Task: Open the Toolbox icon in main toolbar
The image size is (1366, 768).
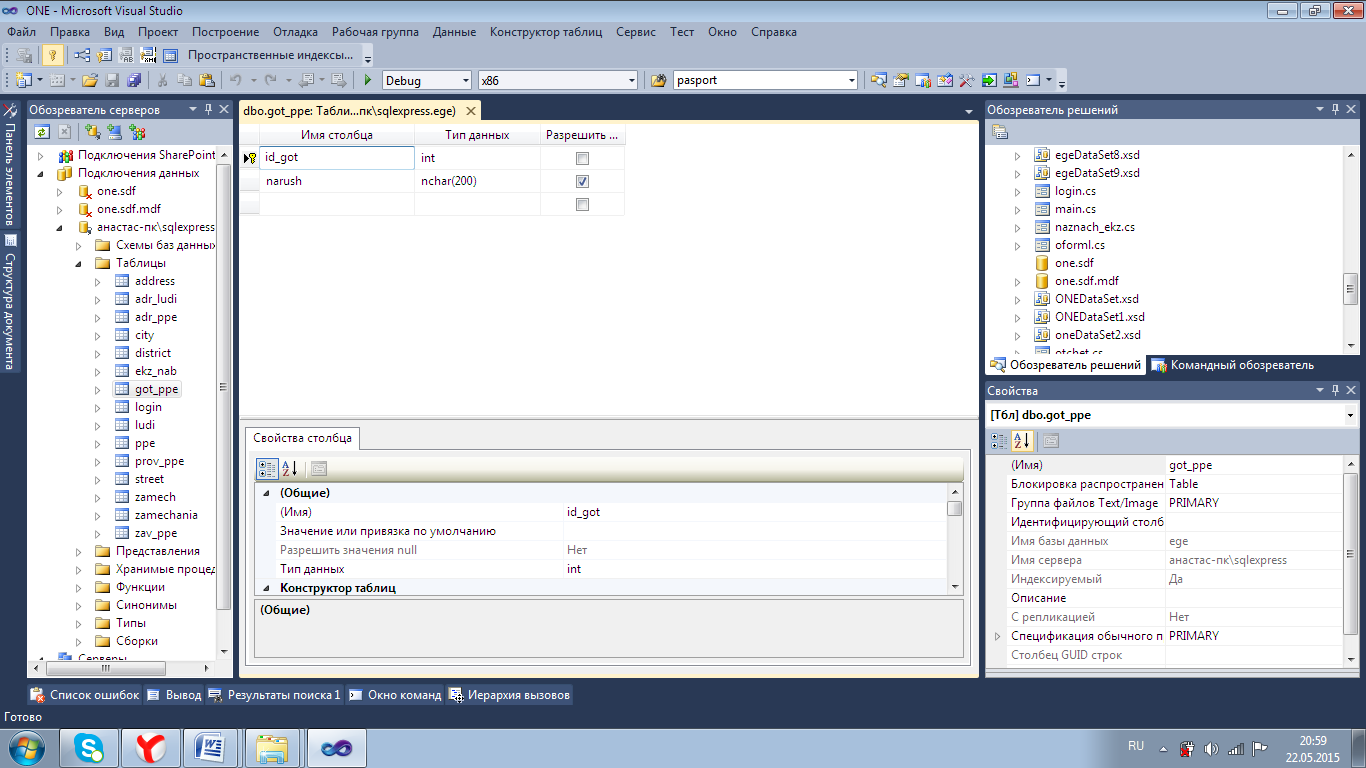Action: [x=967, y=80]
